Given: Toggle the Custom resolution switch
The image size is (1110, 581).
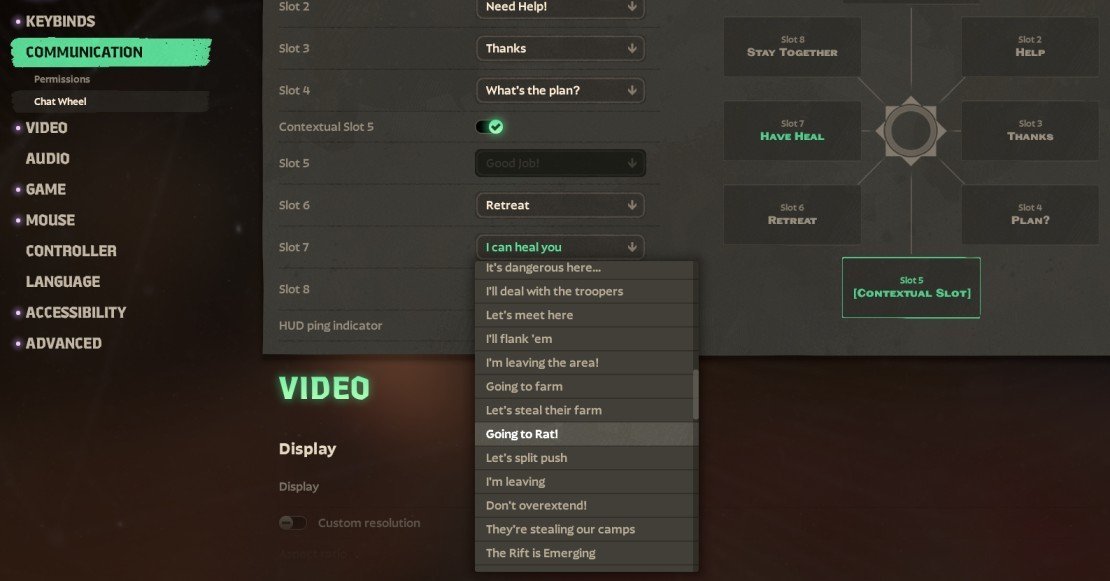Looking at the screenshot, I should (x=292, y=523).
